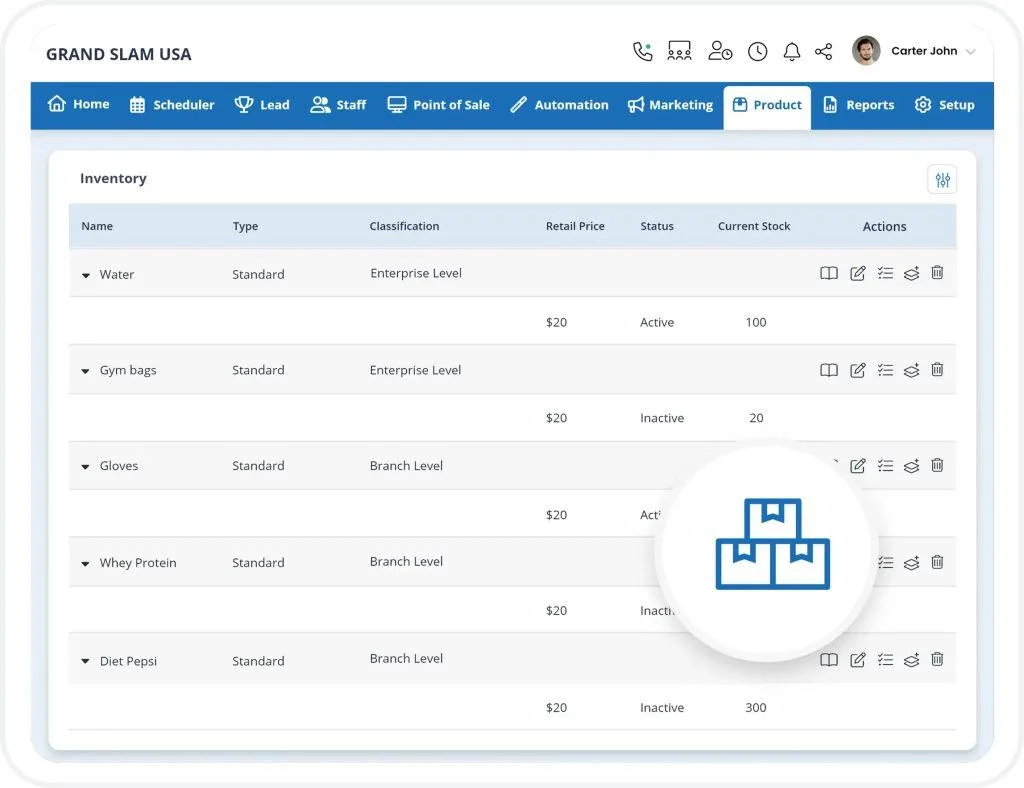Collapse the Whey Protein row

[86, 564]
